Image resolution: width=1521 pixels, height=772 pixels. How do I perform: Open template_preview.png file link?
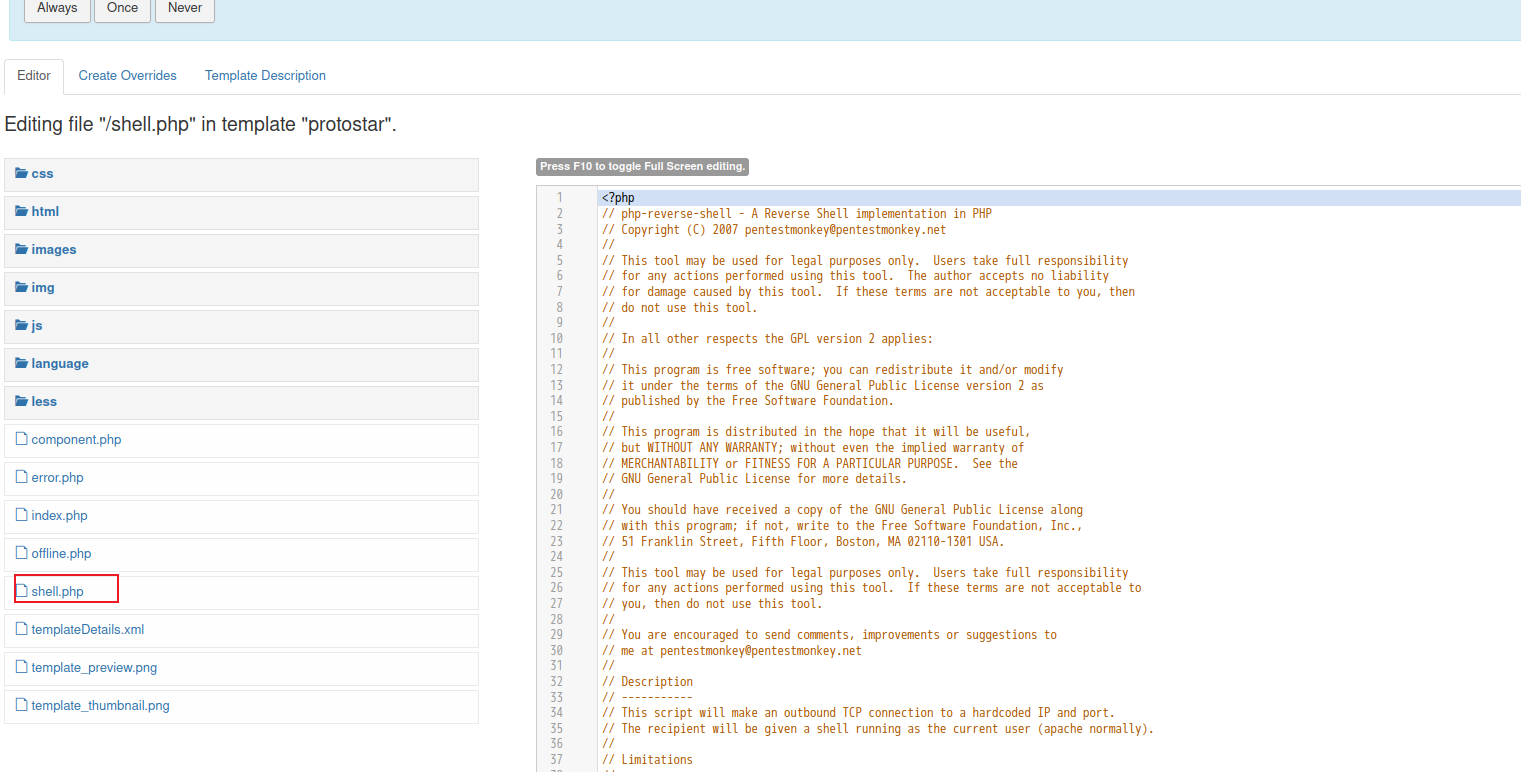click(x=94, y=667)
